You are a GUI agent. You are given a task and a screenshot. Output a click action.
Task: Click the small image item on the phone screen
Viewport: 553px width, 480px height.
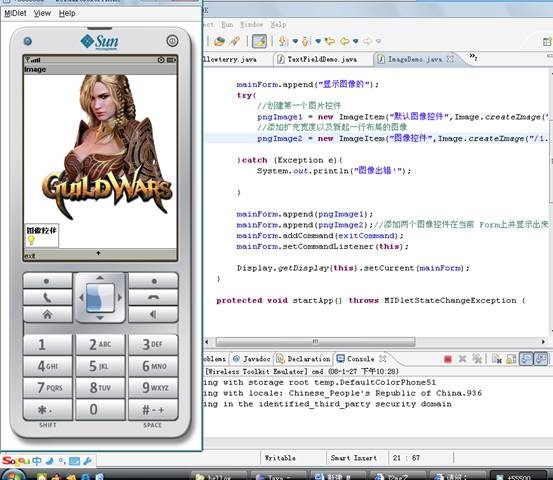(x=41, y=235)
